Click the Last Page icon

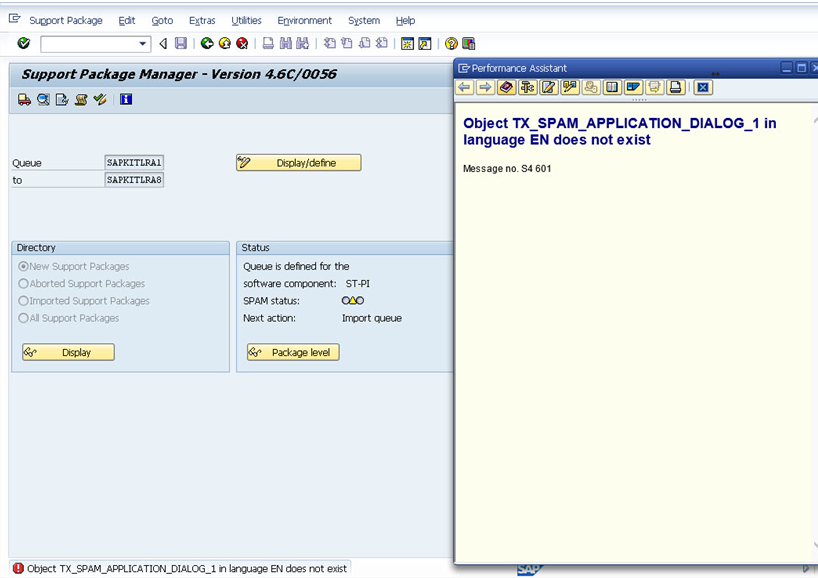point(382,43)
